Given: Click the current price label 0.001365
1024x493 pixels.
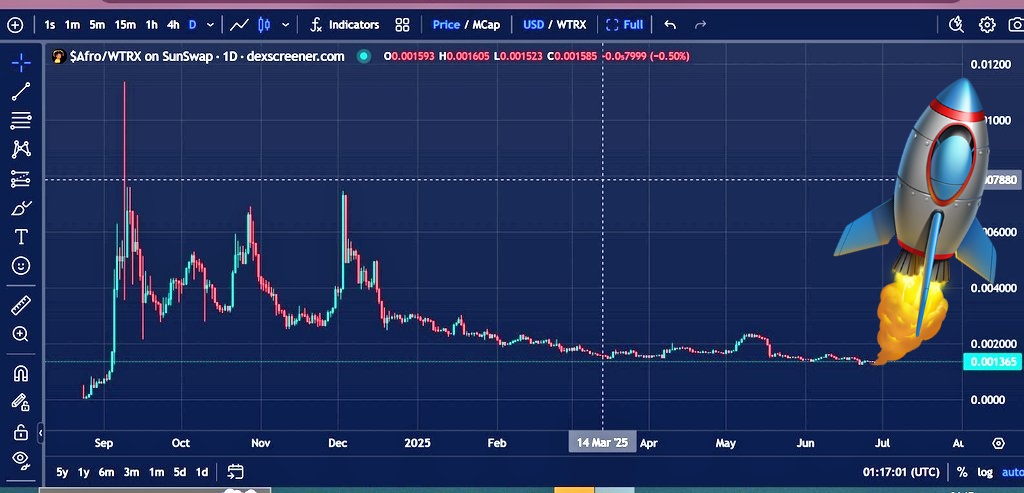Looking at the screenshot, I should tap(993, 362).
